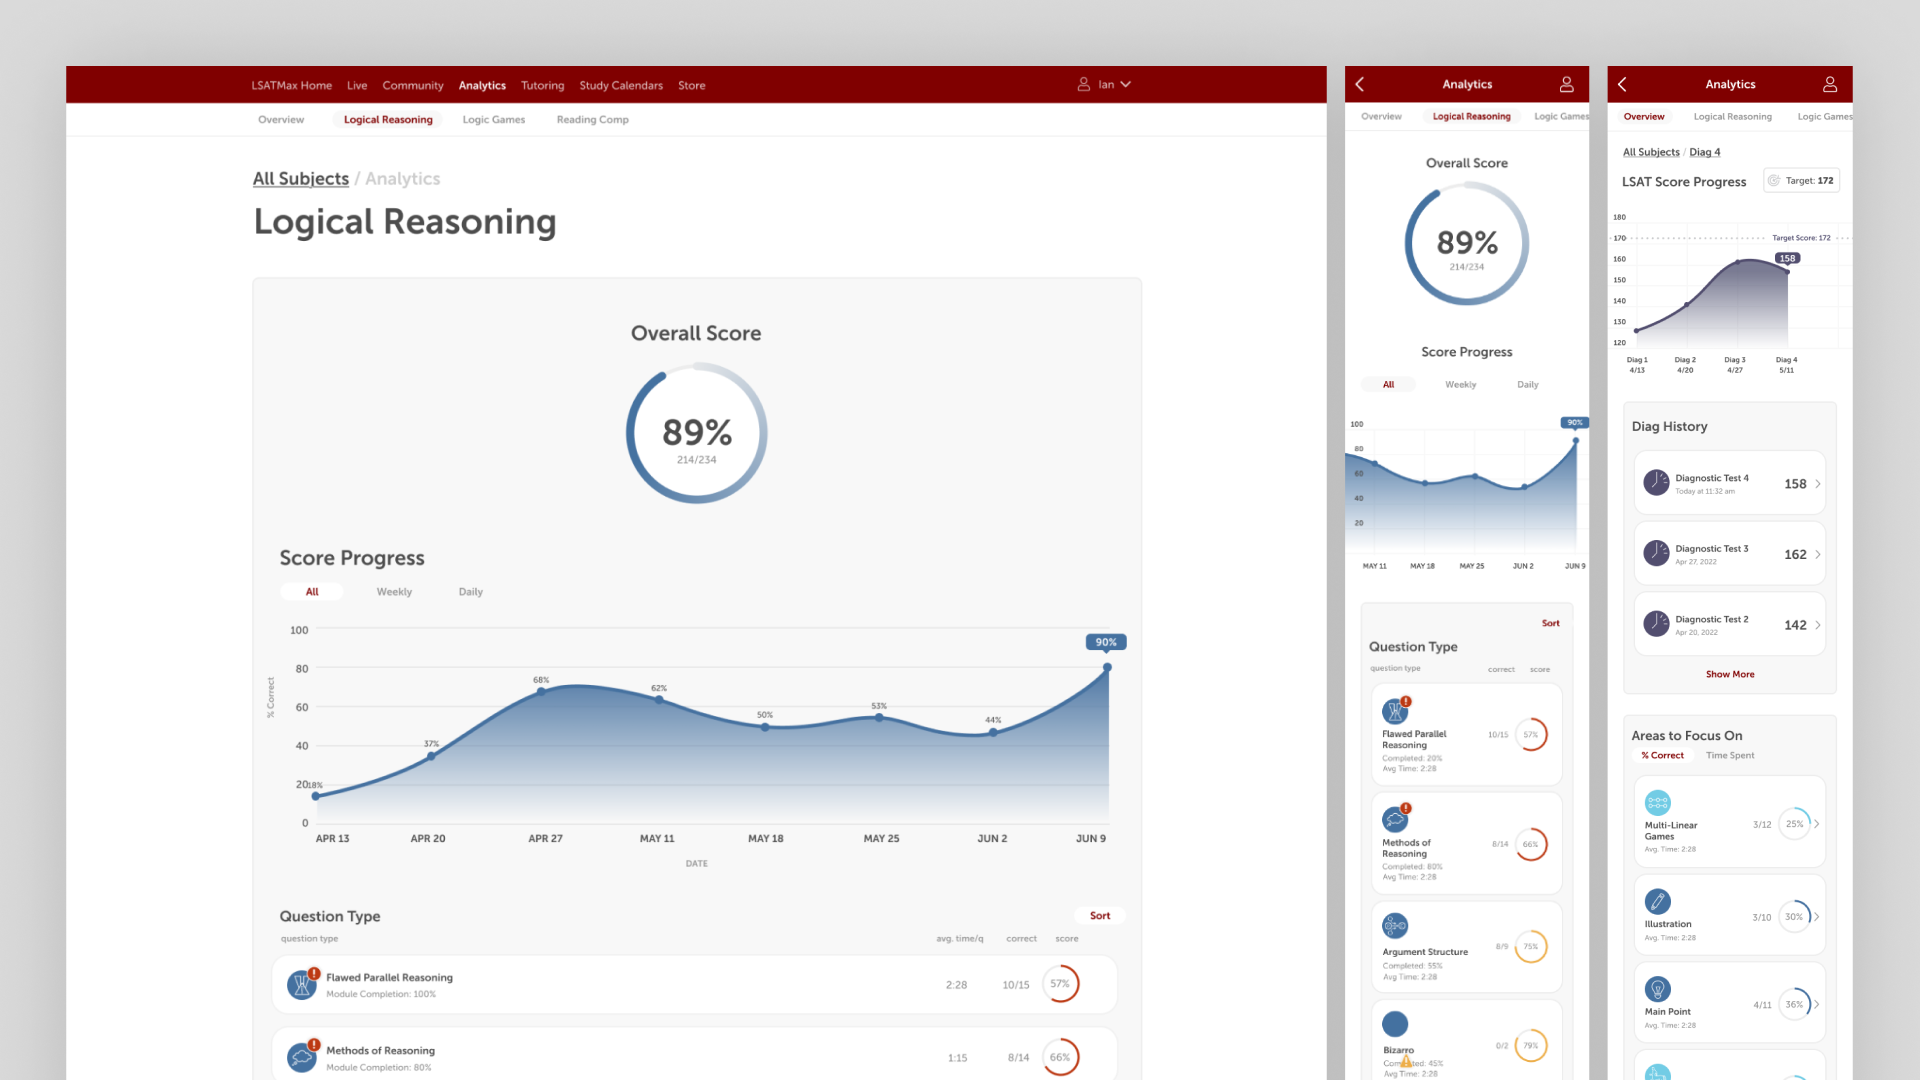
Task: Switch Areas to Focus On to % Correct
Action: coord(1662,756)
